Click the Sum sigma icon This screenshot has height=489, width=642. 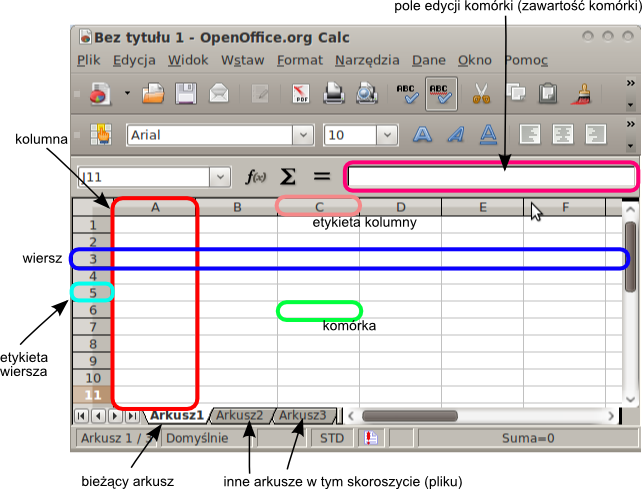(x=288, y=177)
